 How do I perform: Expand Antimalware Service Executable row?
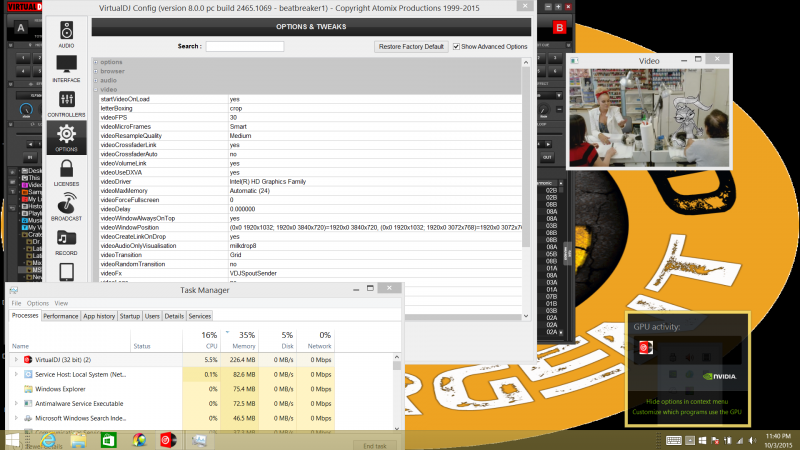click(x=16, y=404)
